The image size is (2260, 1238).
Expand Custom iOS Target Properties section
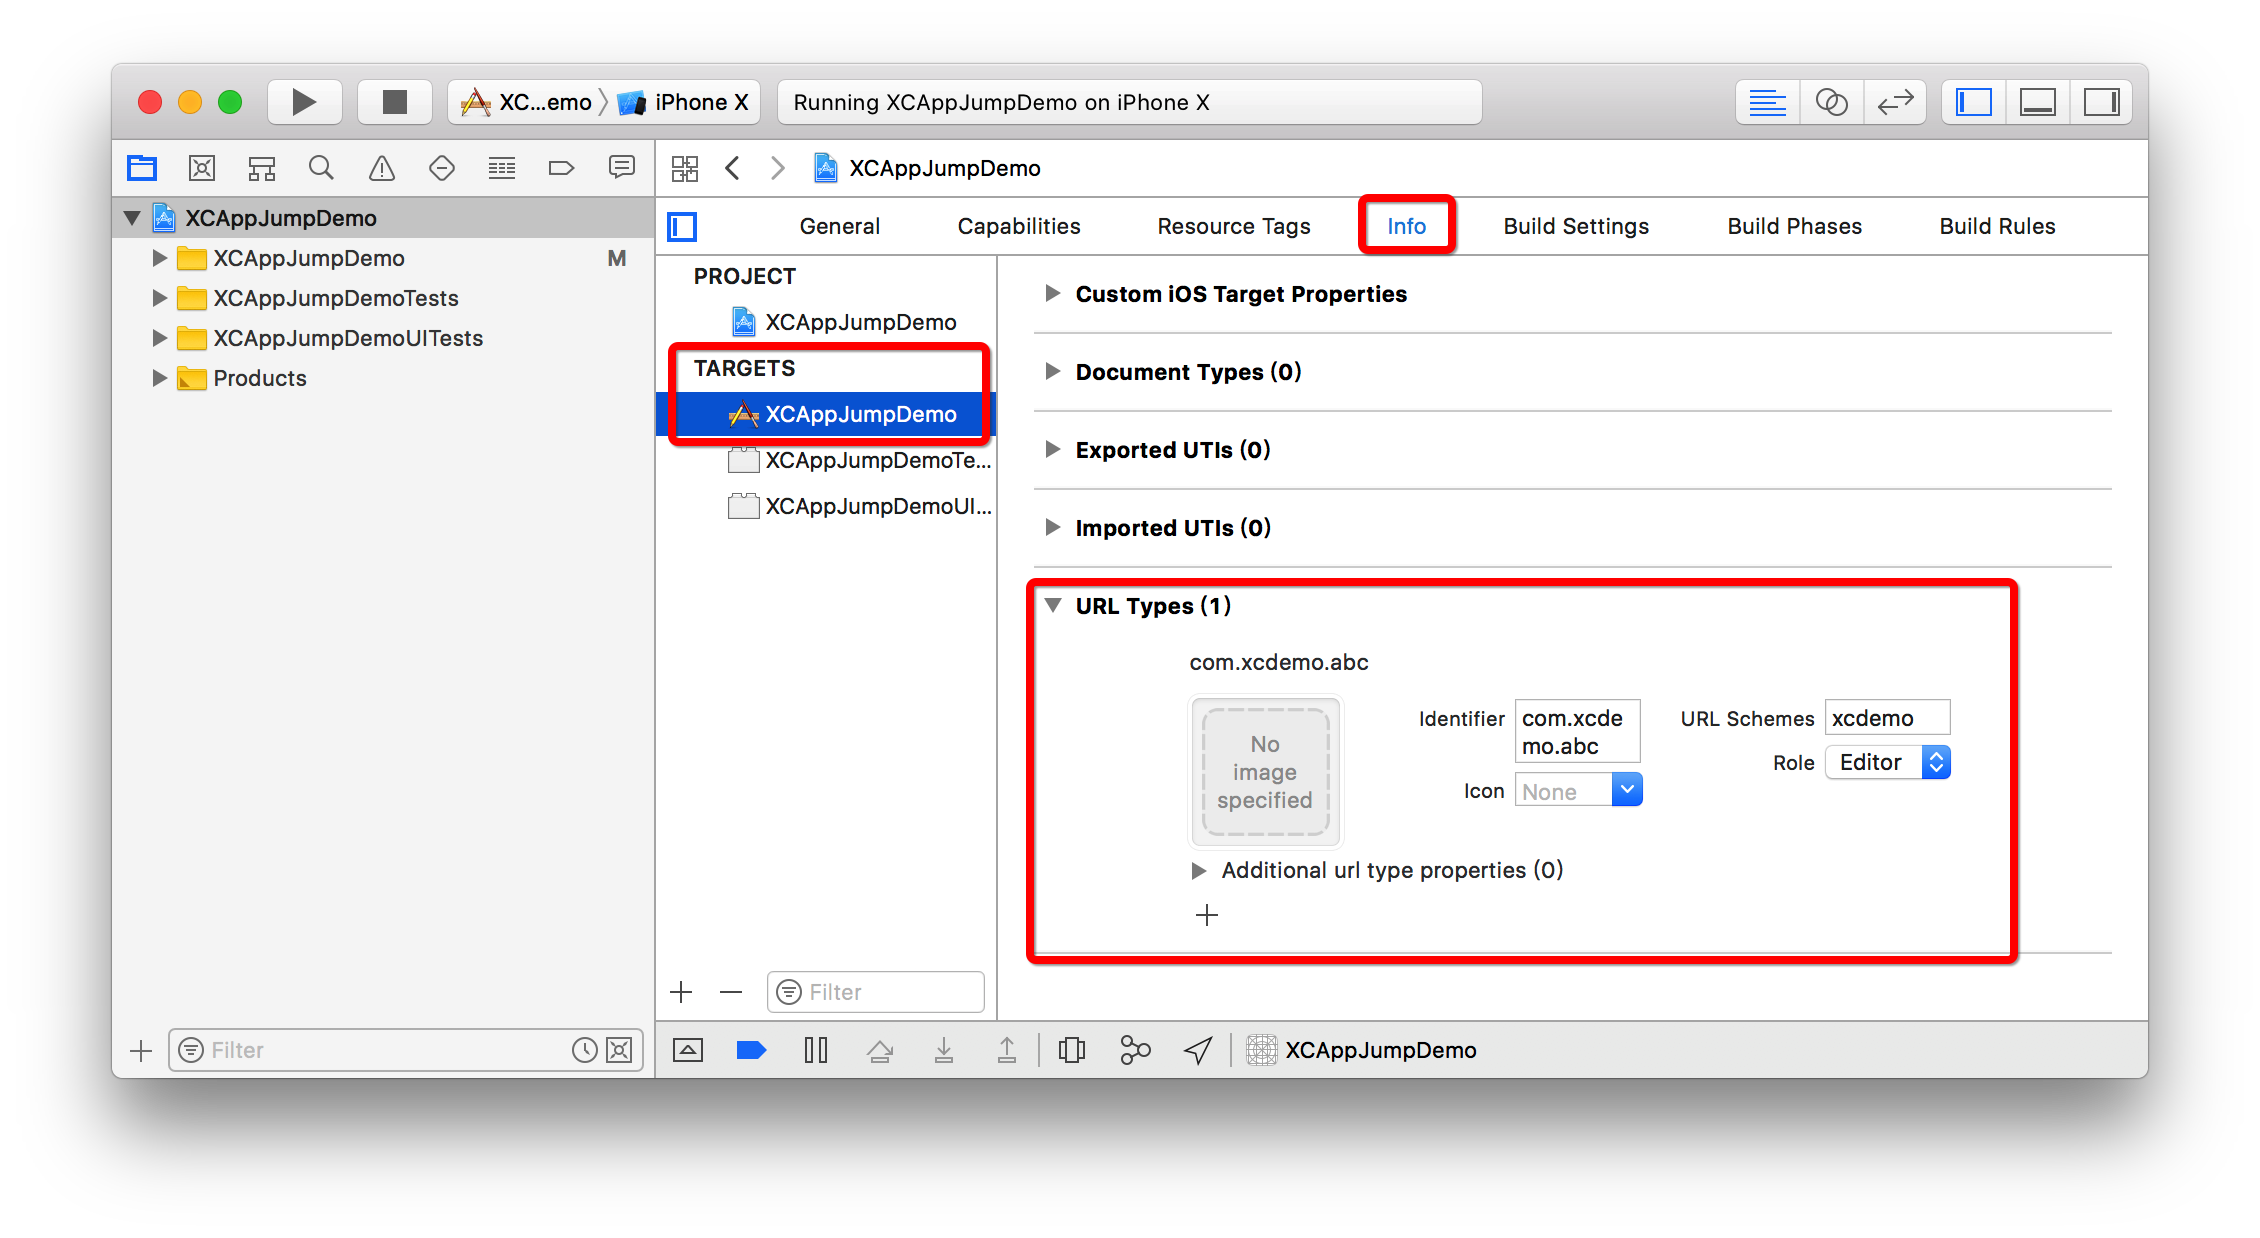tap(1052, 294)
